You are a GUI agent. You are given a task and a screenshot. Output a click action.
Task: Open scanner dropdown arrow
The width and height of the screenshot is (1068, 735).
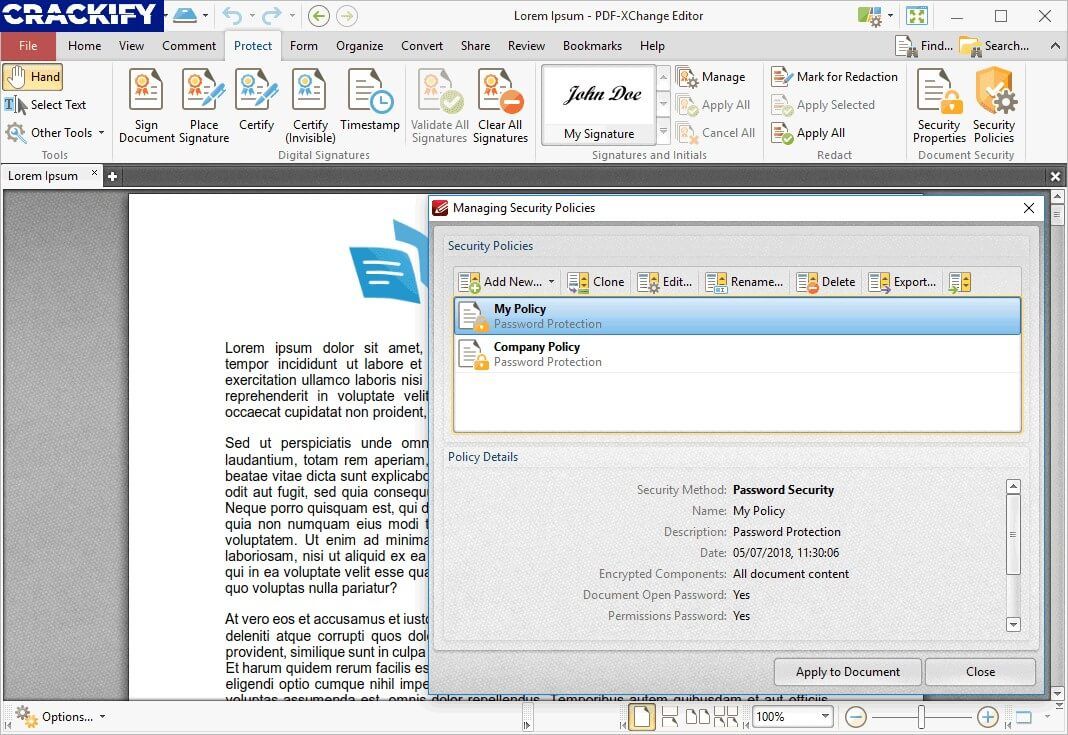[205, 15]
